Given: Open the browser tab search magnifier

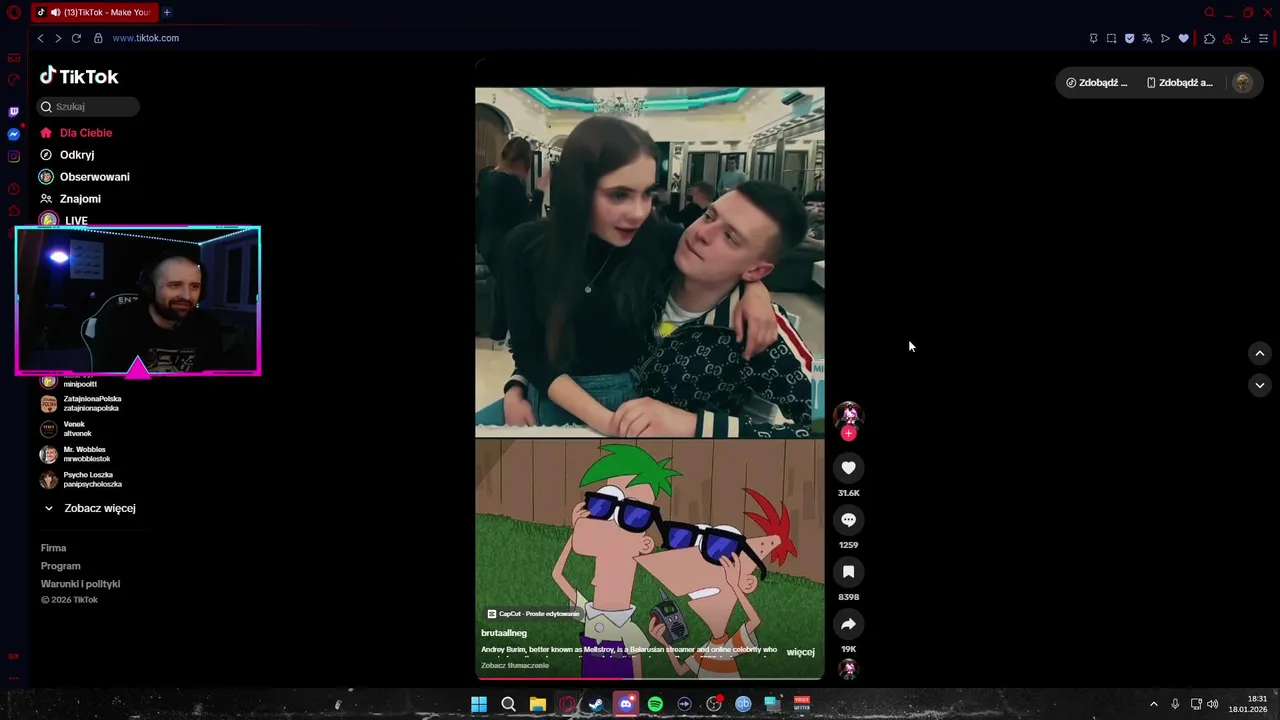Looking at the screenshot, I should (1209, 12).
